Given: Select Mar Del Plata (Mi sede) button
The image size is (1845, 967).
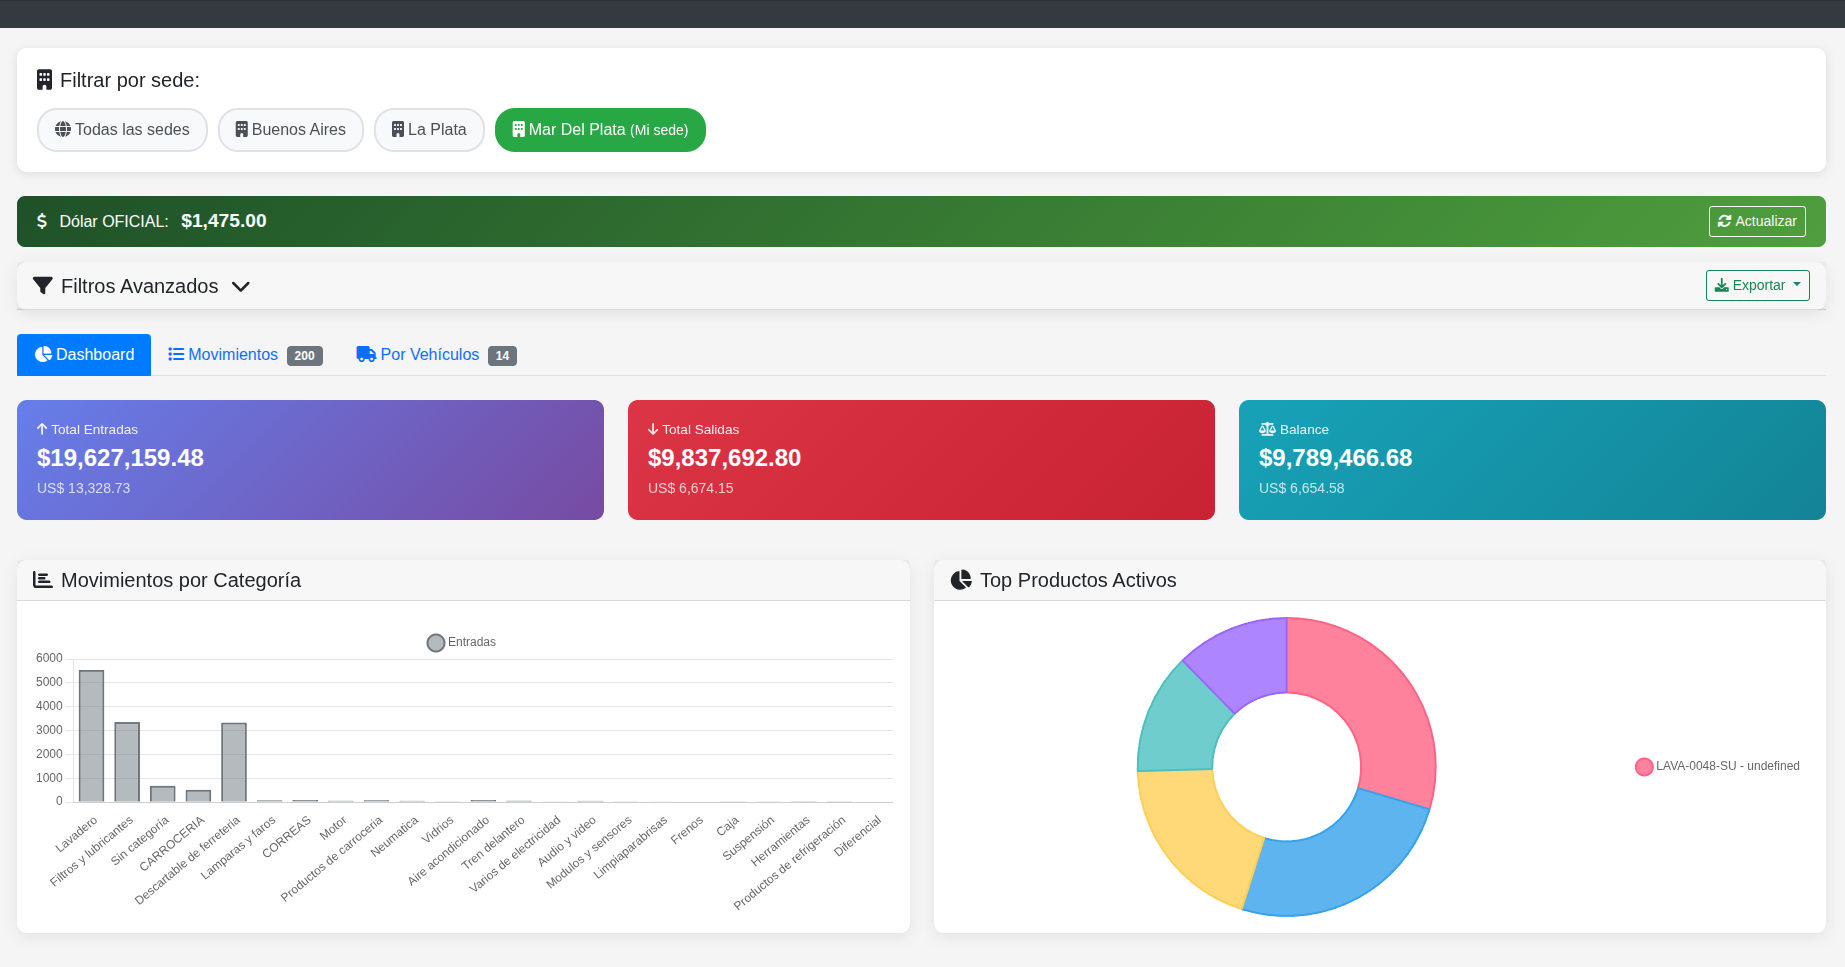Looking at the screenshot, I should tap(600, 130).
